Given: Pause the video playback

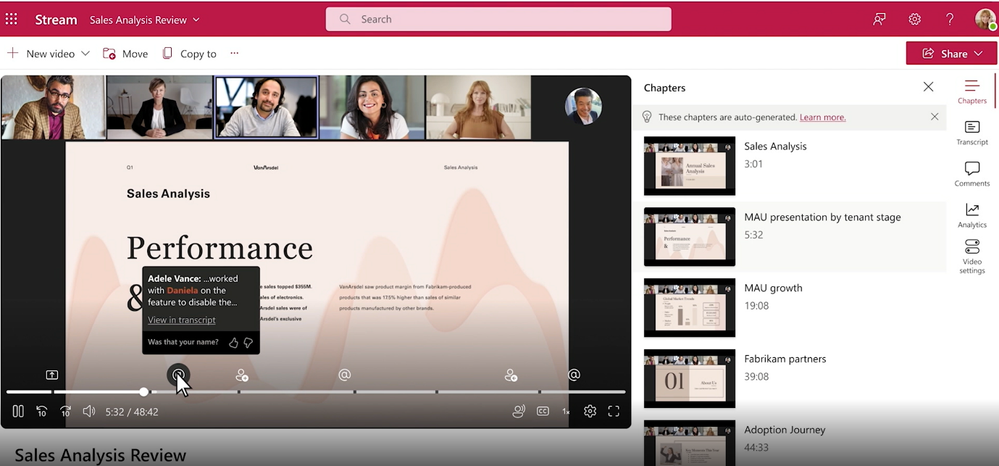Looking at the screenshot, I should [x=18, y=411].
